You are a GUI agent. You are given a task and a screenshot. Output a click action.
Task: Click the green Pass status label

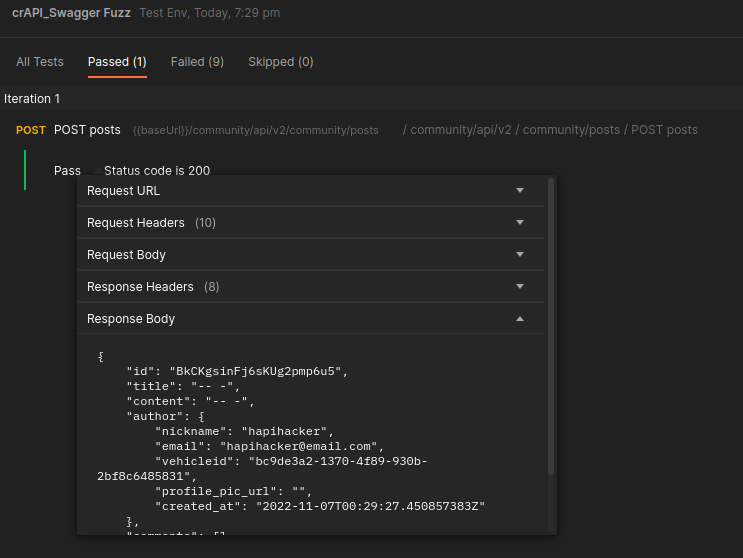67,171
